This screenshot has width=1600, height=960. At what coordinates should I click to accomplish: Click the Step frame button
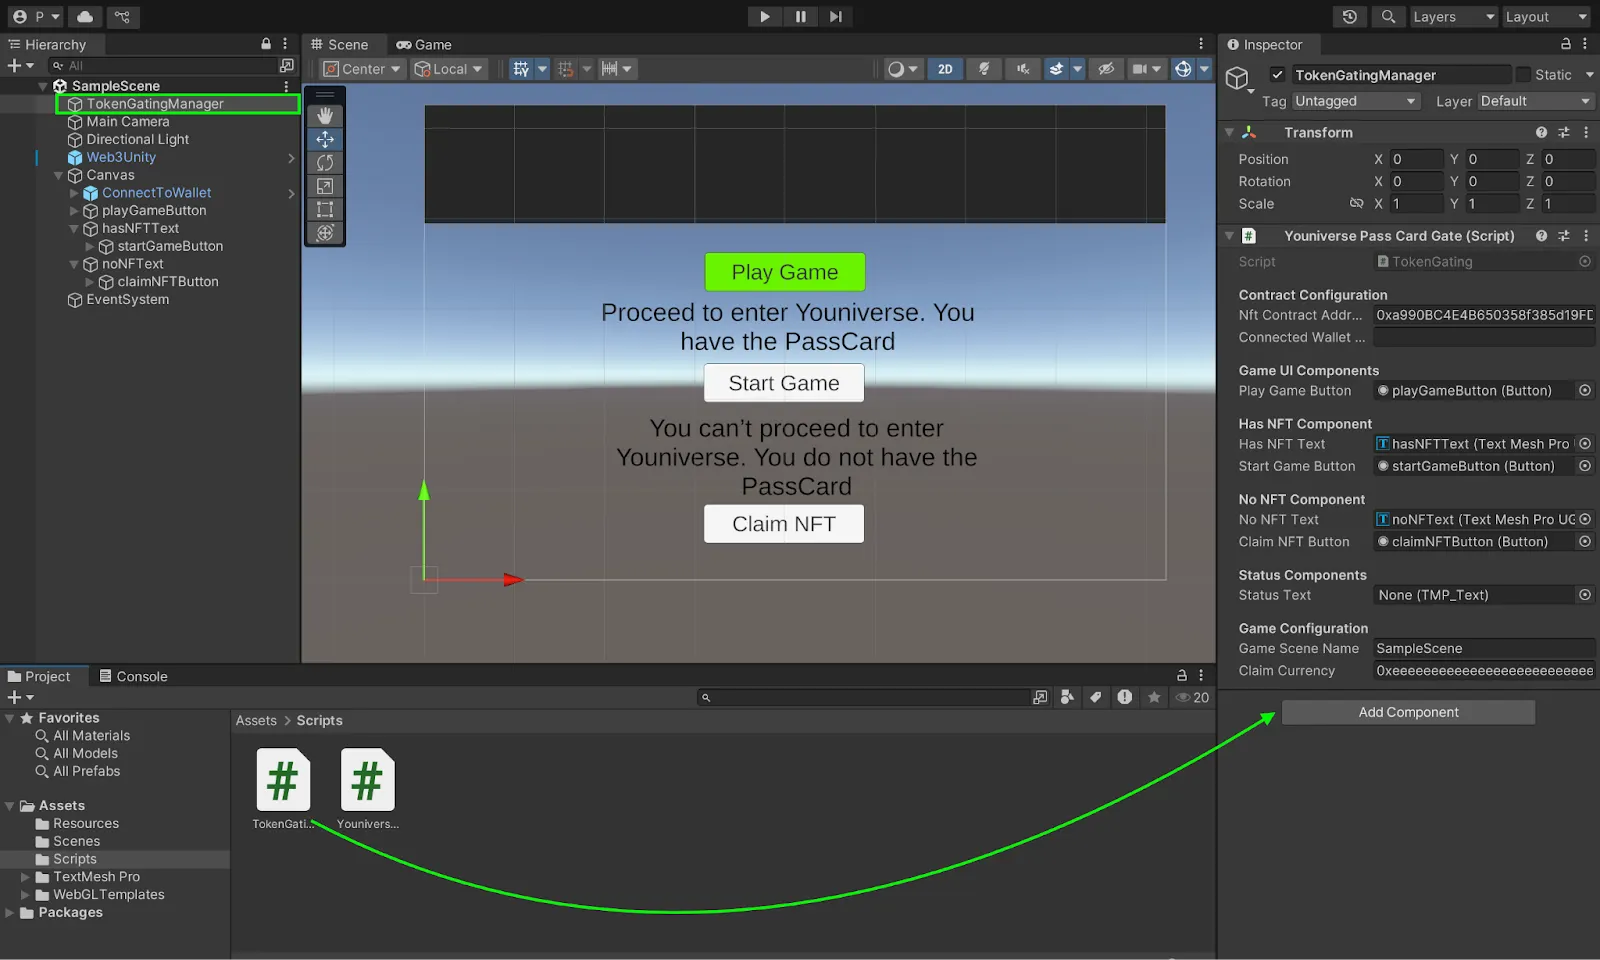(836, 16)
